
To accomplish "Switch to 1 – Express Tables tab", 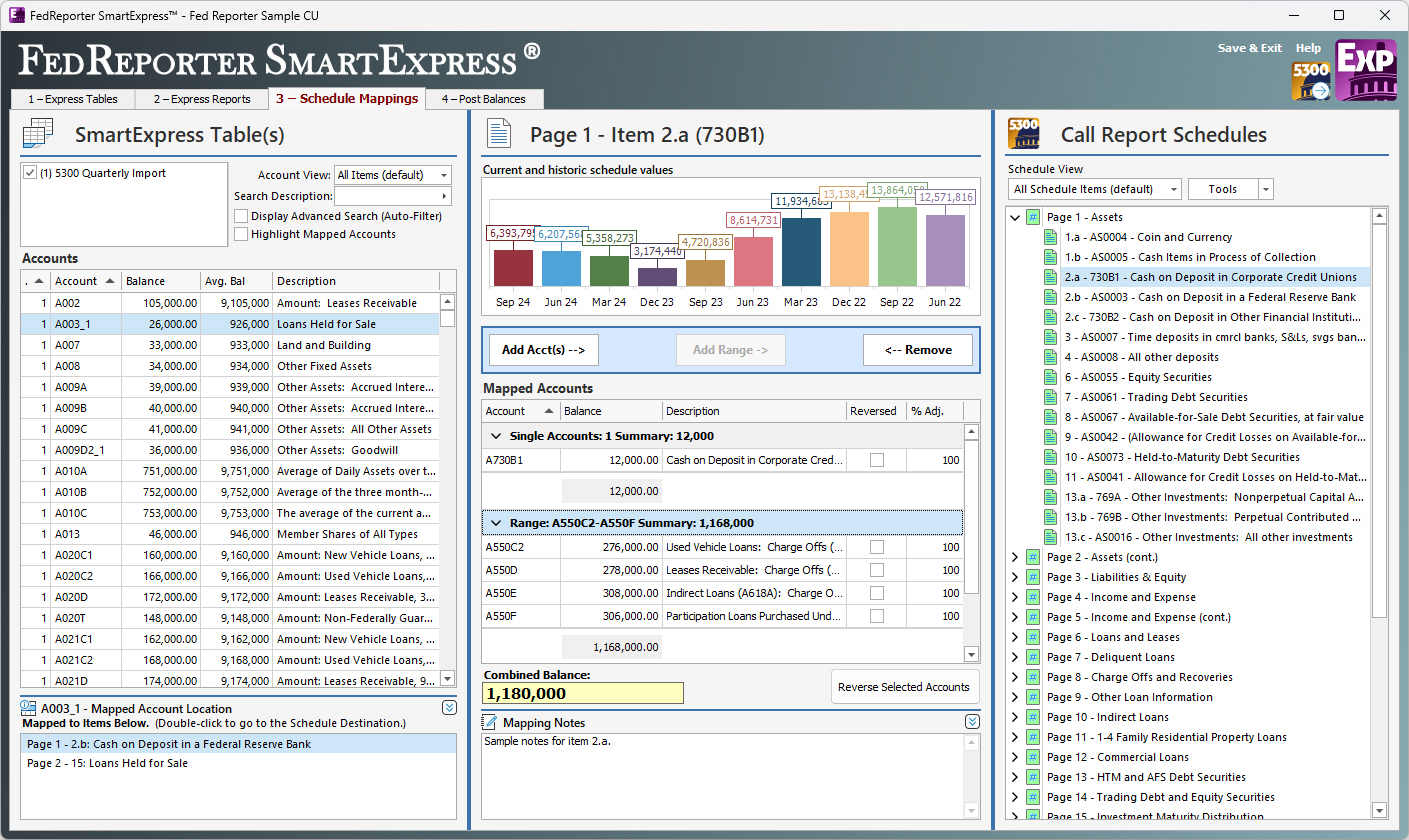I will [73, 99].
